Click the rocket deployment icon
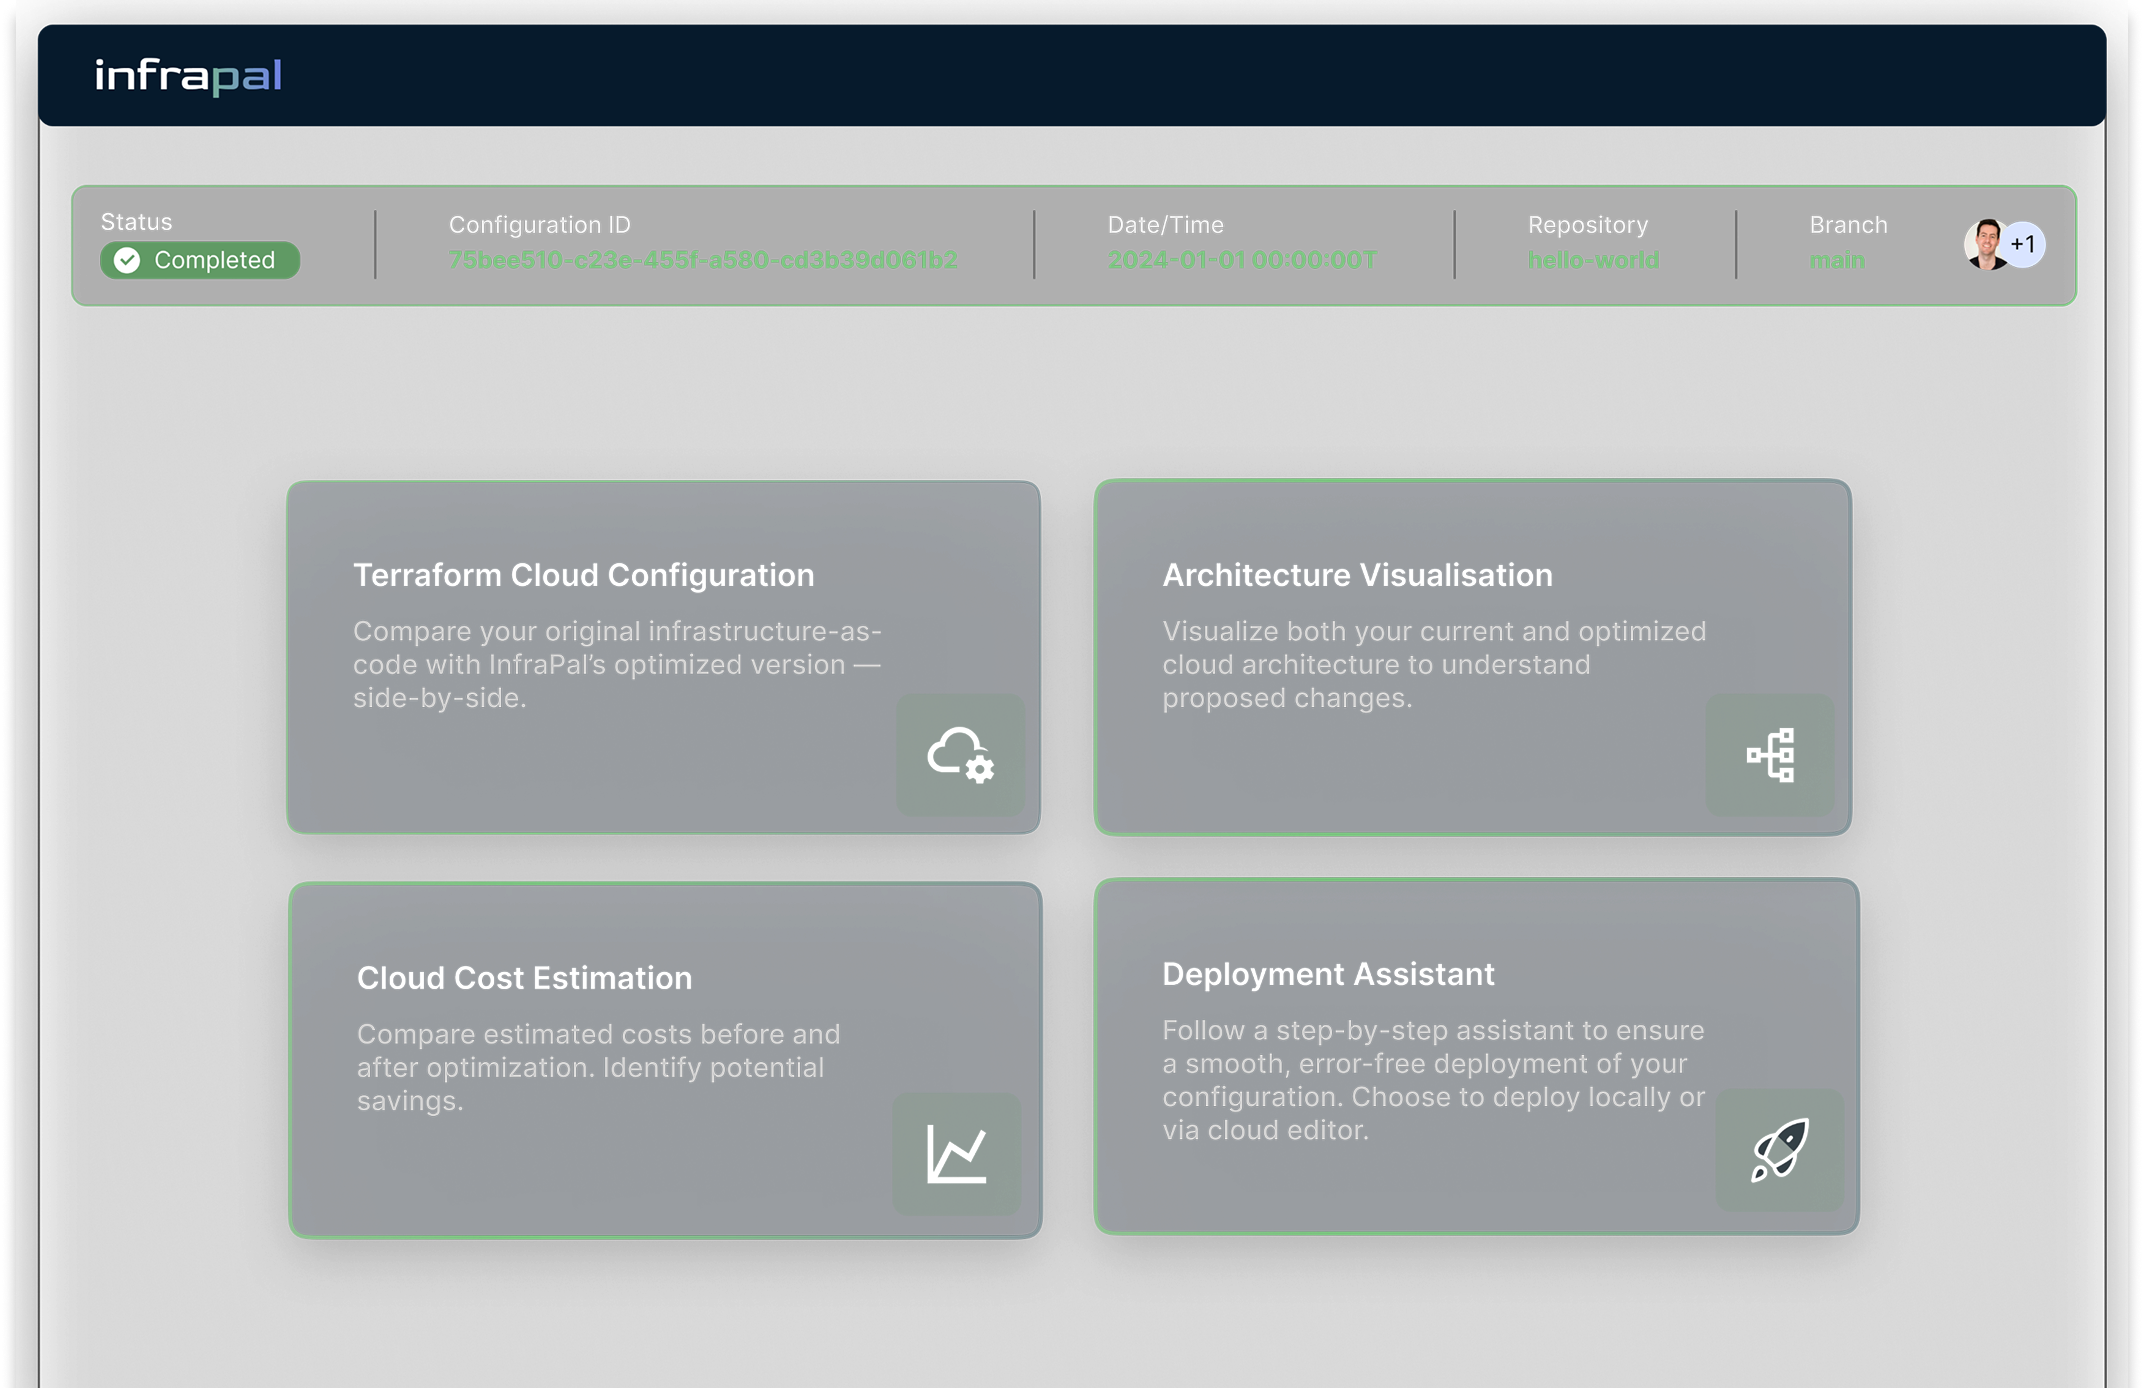This screenshot has height=1388, width=2144. click(1779, 1150)
